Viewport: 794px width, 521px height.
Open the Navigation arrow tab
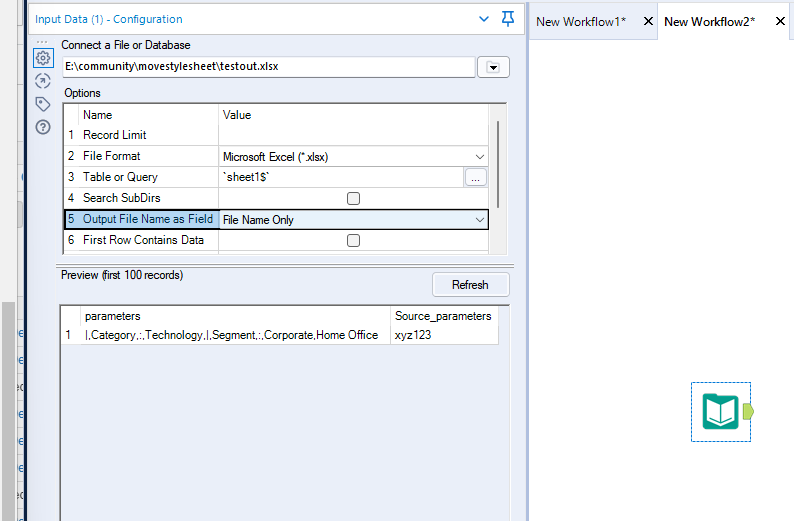click(x=42, y=81)
